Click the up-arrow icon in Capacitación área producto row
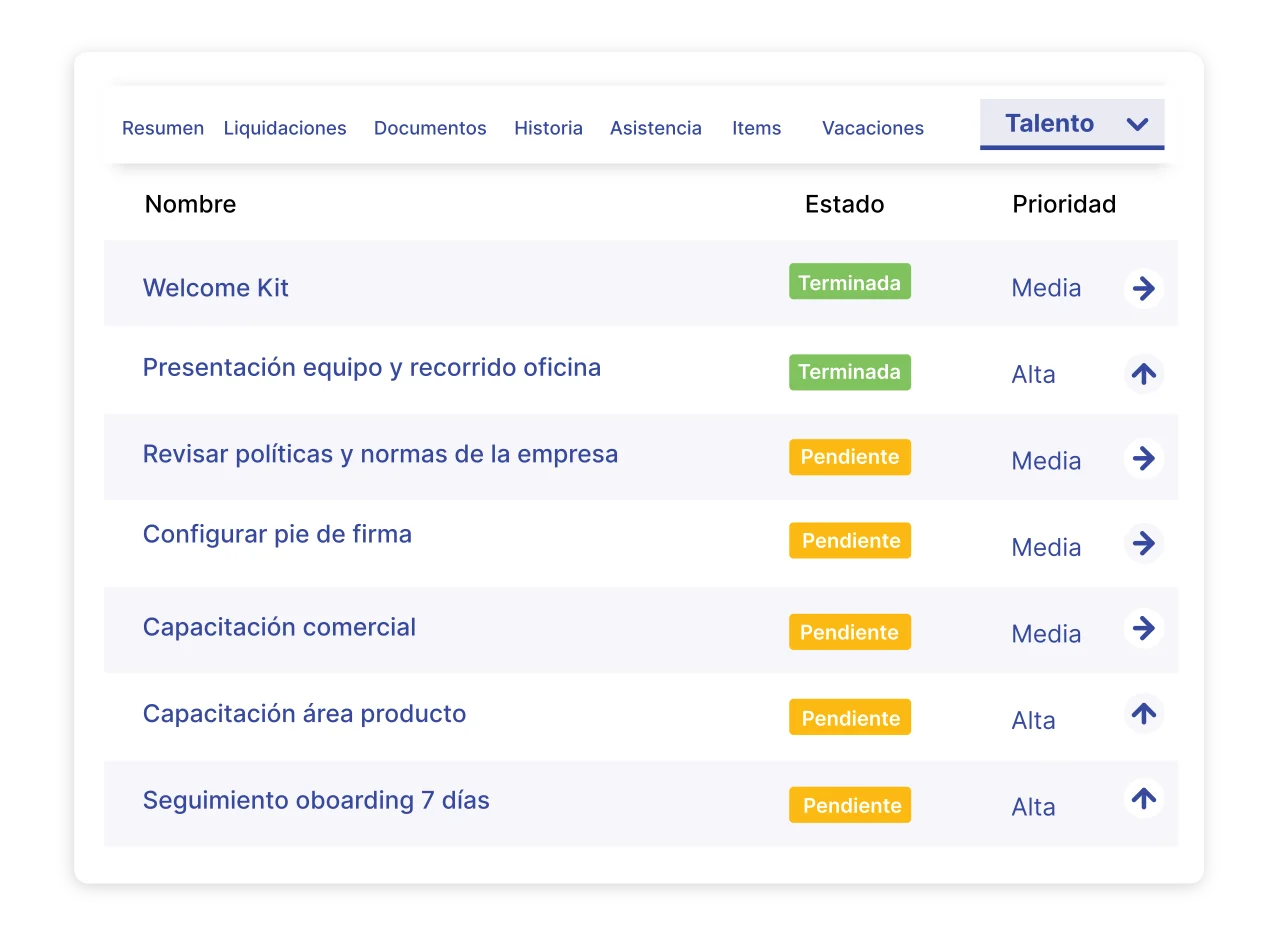The width and height of the screenshot is (1280, 925). (x=1143, y=714)
